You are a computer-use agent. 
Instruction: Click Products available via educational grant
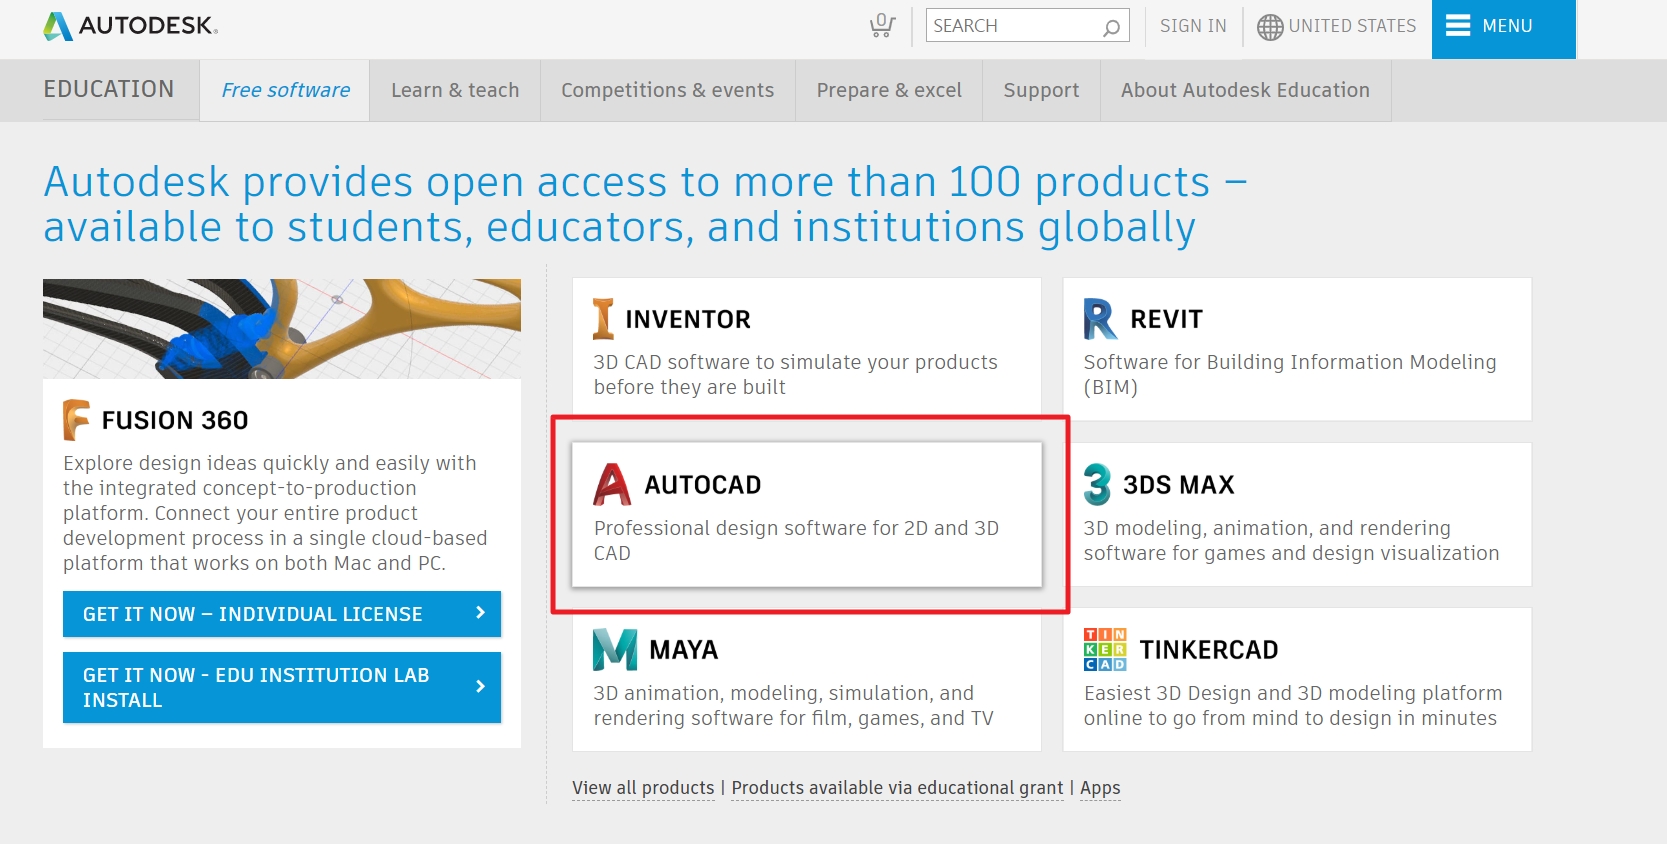[897, 788]
